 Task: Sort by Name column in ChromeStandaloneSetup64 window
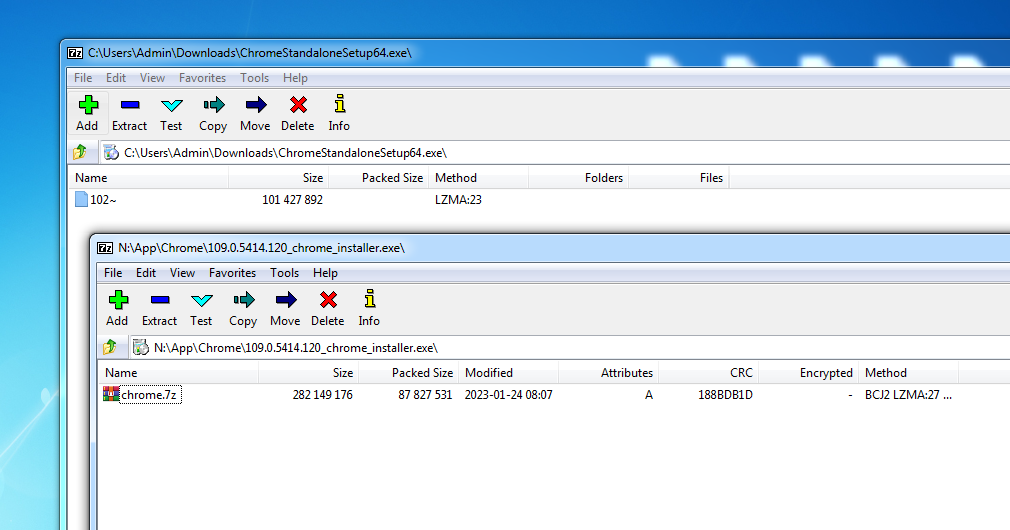pos(148,178)
